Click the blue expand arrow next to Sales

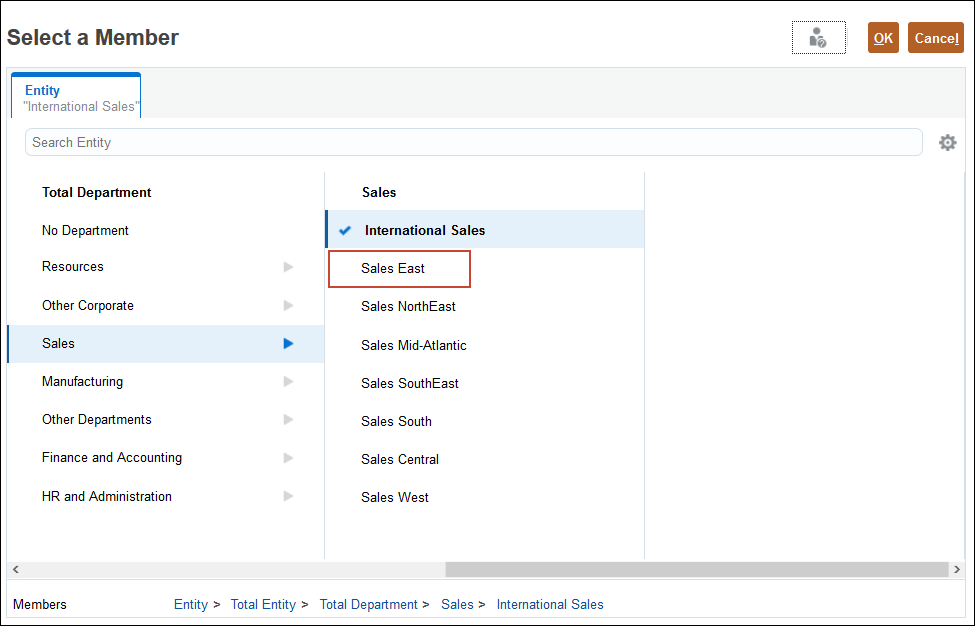pyautogui.click(x=288, y=343)
